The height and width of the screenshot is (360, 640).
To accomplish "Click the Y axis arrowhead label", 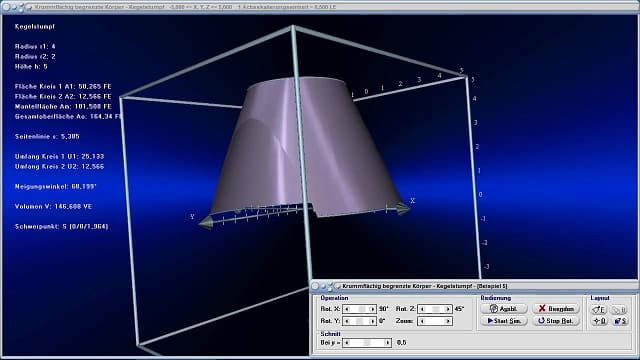I will (x=192, y=217).
